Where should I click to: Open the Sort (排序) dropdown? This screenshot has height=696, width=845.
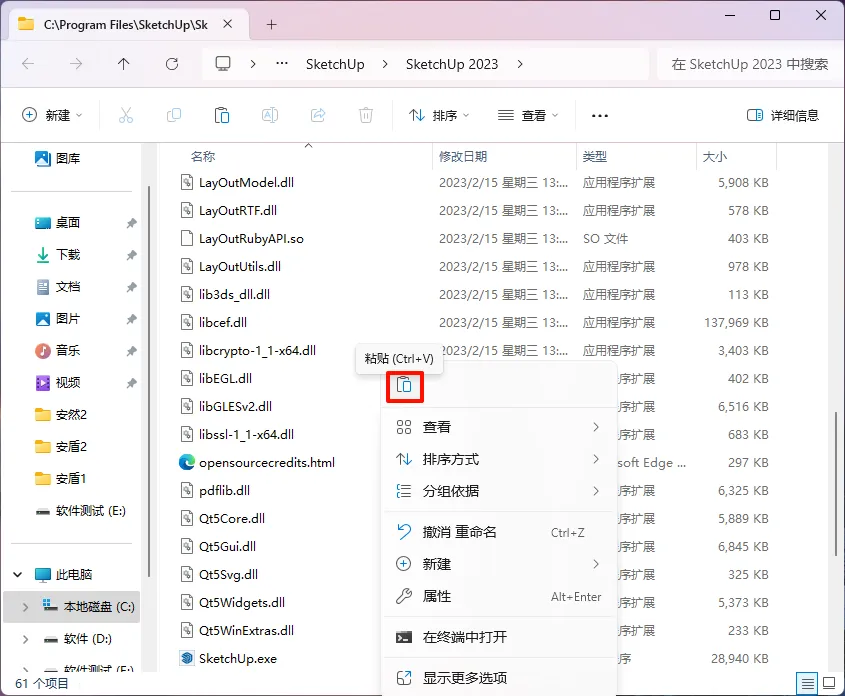(439, 115)
